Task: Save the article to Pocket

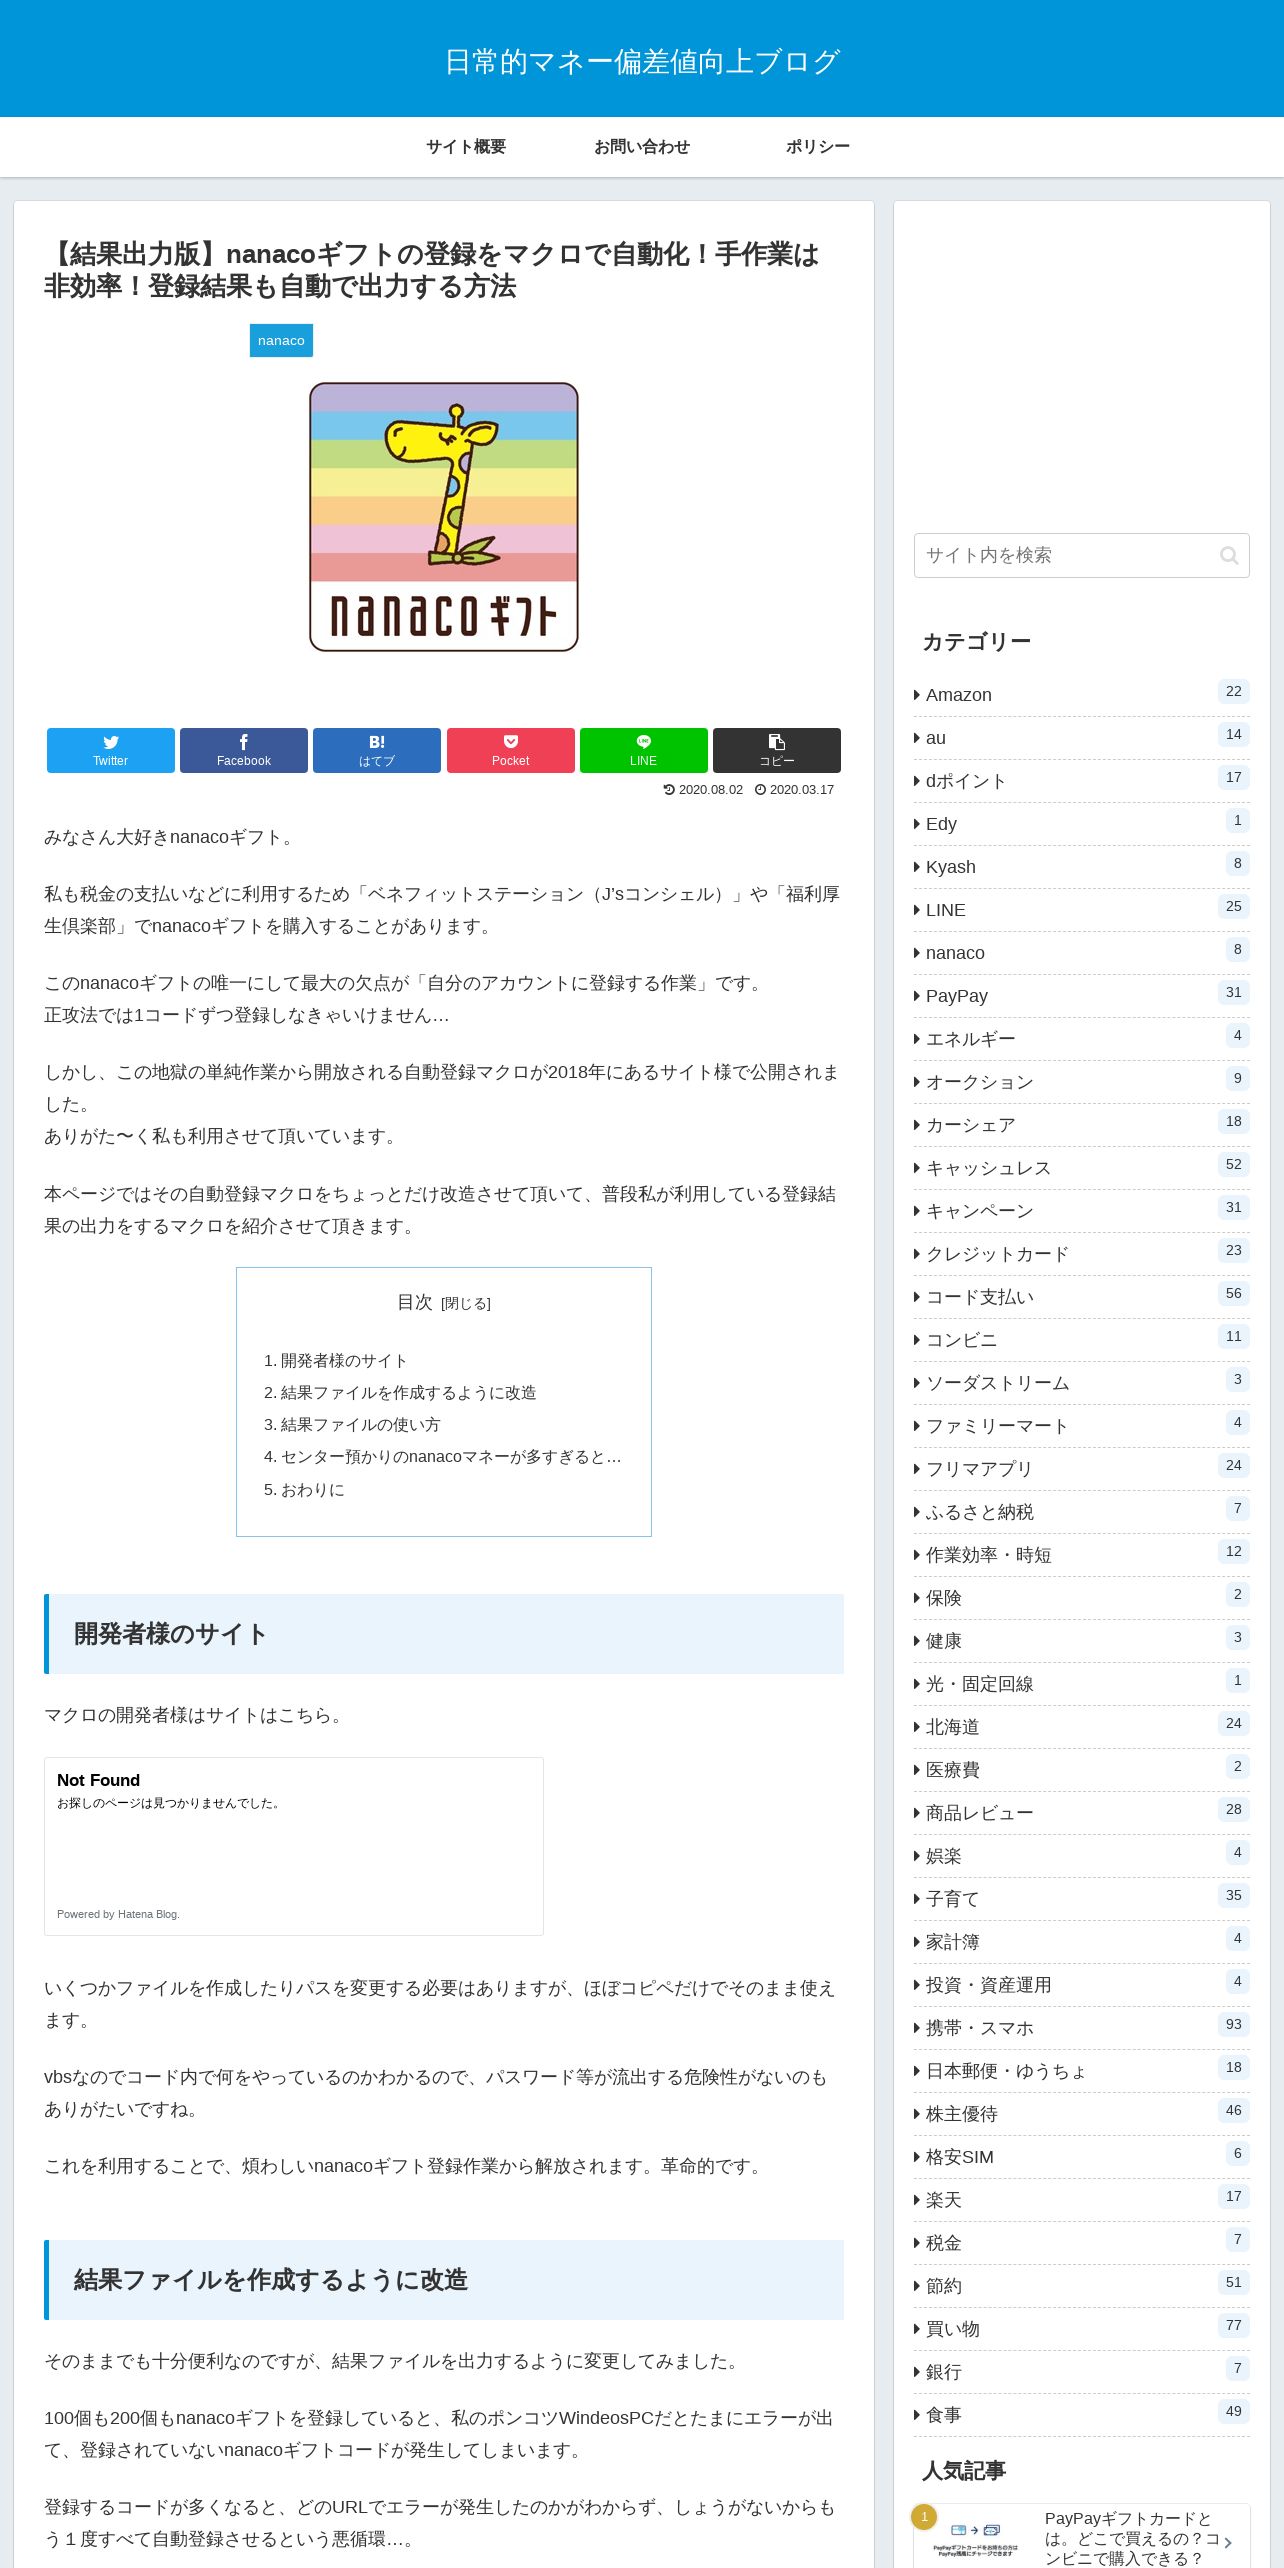Action: click(x=511, y=750)
